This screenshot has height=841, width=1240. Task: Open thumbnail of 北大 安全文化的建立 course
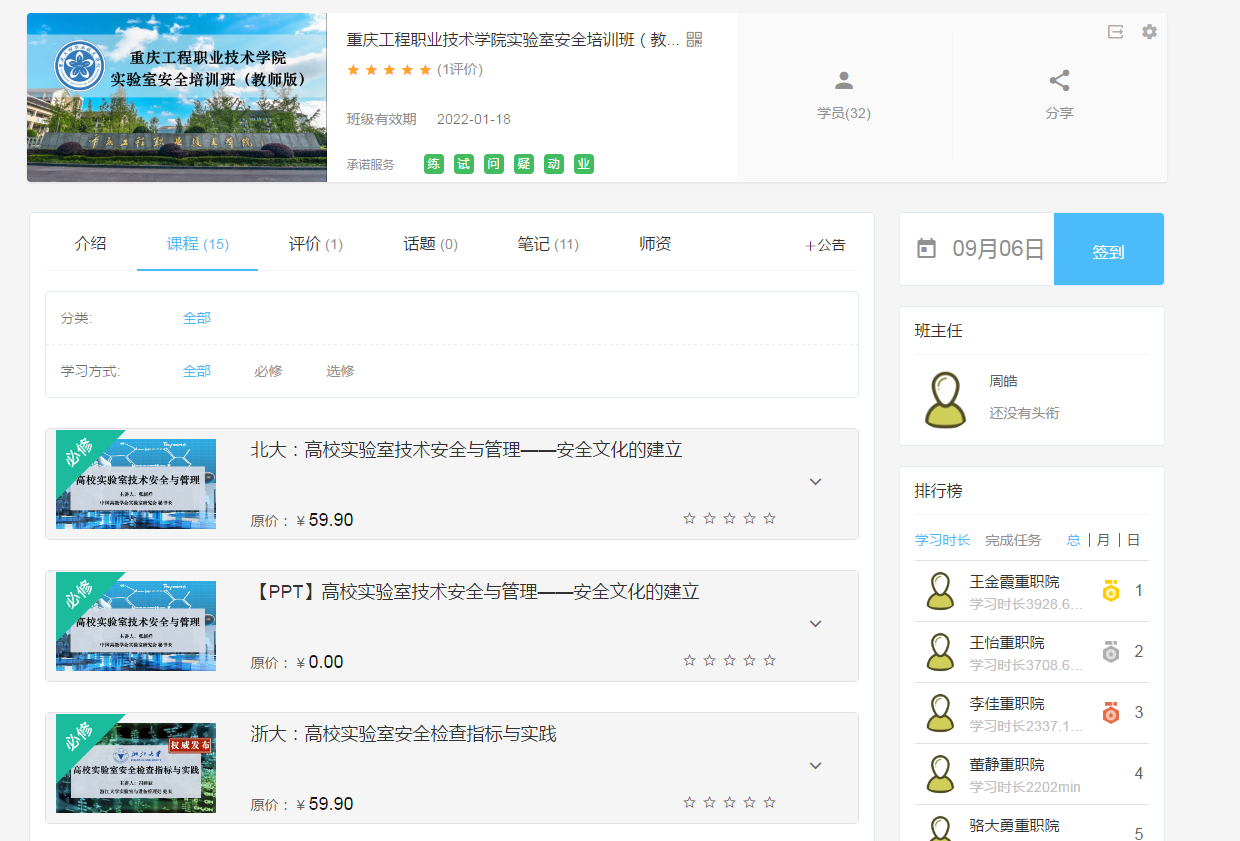136,484
